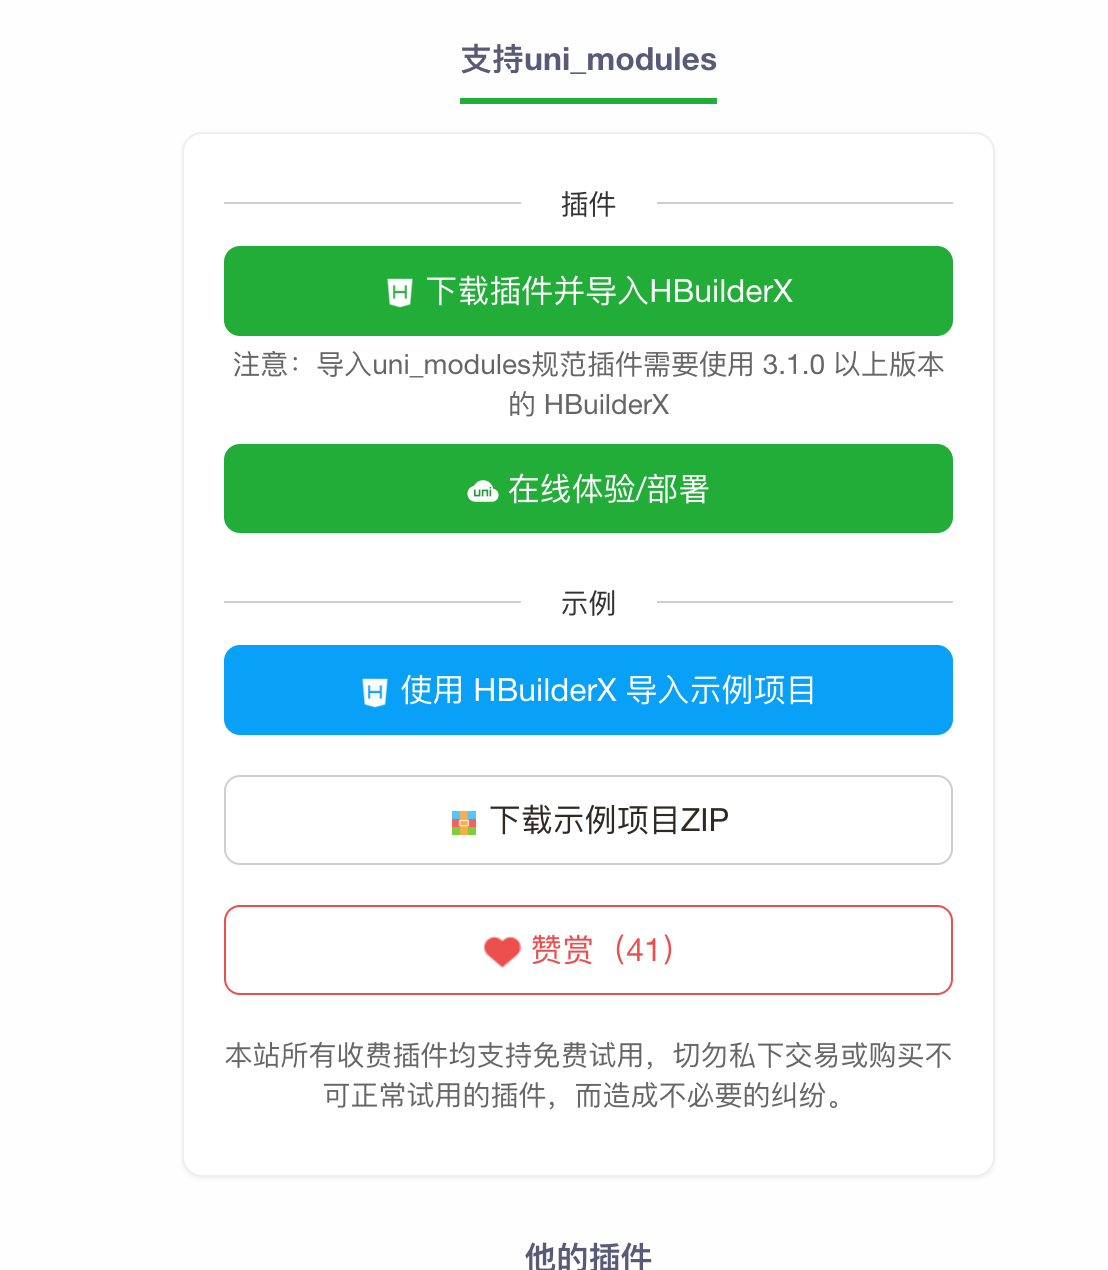This screenshot has height=1270, width=1108.
Task: Click the HBuilderX icon in green download button
Action: click(x=400, y=292)
